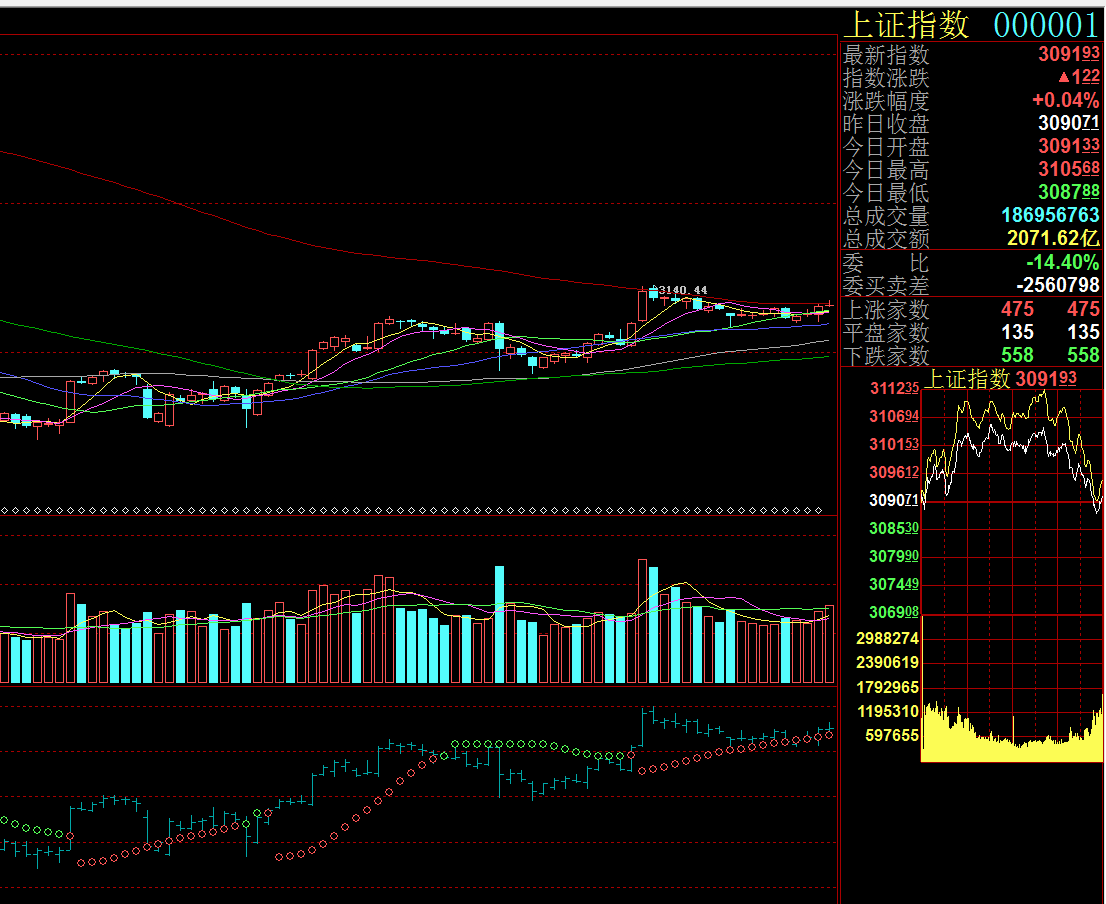This screenshot has width=1106, height=904.
Task: Click the last candlestick on the K-line chart
Action: (830, 305)
